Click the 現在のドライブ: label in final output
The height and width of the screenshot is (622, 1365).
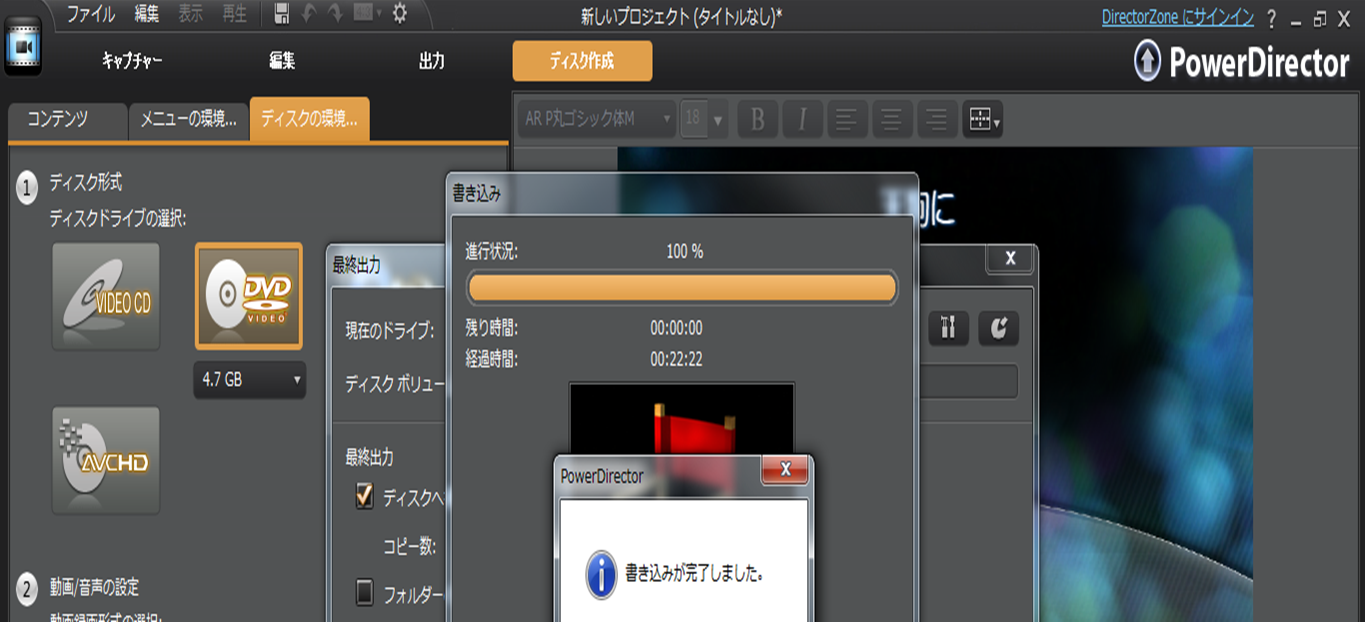(390, 329)
